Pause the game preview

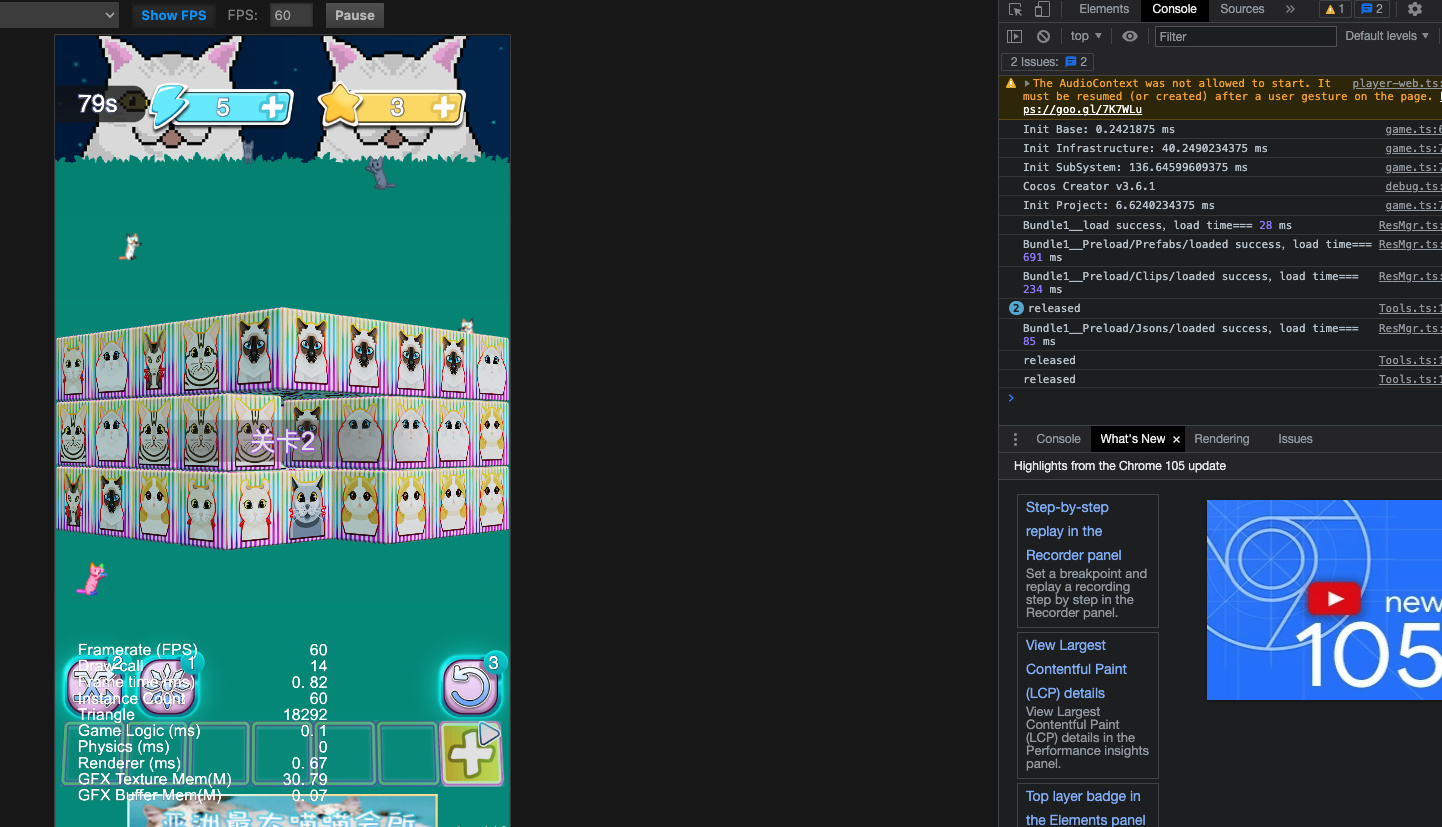[355, 15]
